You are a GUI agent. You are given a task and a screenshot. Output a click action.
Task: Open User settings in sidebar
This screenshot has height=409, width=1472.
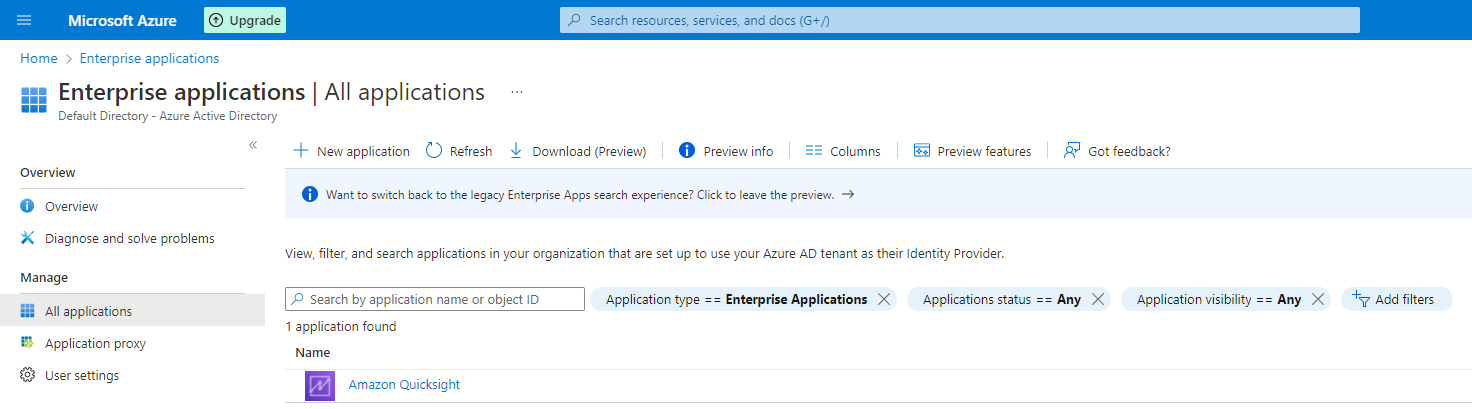click(x=81, y=375)
